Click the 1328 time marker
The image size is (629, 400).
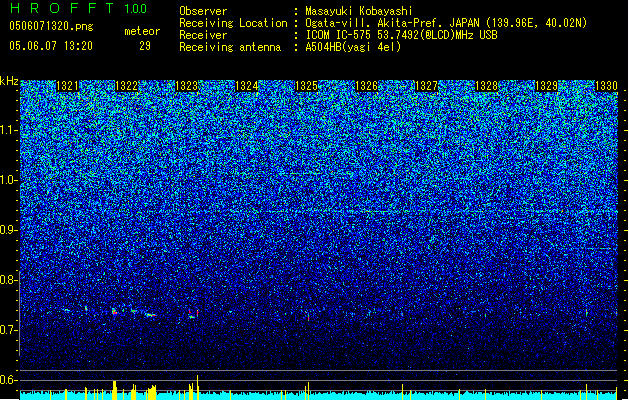point(487,86)
